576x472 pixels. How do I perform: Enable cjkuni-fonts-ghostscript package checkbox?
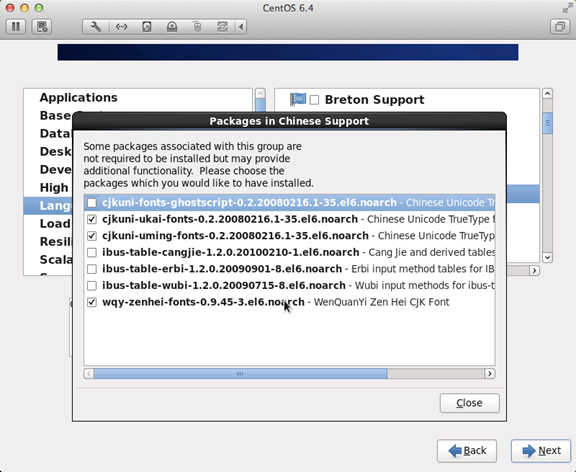tap(92, 203)
